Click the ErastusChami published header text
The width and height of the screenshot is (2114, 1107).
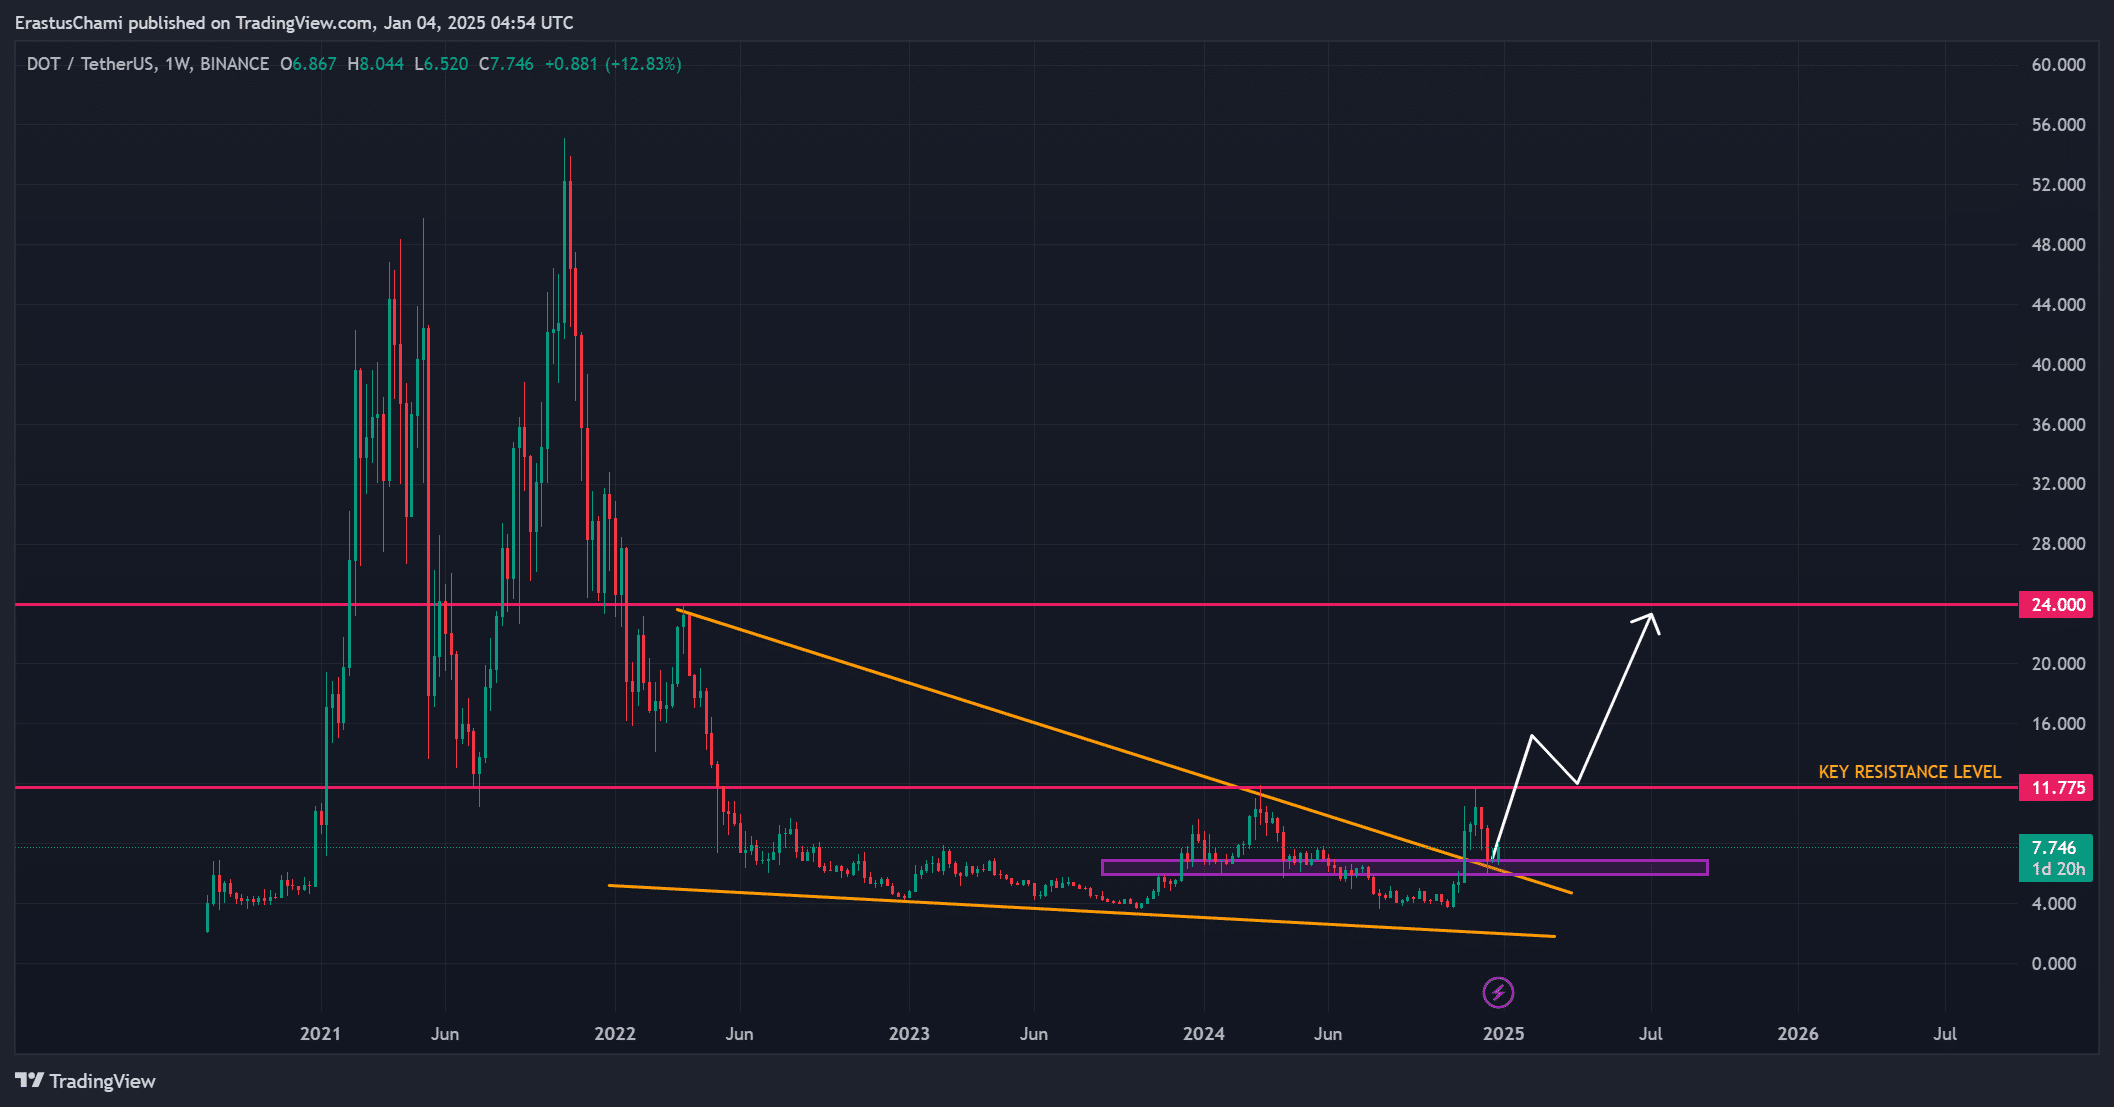pyautogui.click(x=294, y=22)
